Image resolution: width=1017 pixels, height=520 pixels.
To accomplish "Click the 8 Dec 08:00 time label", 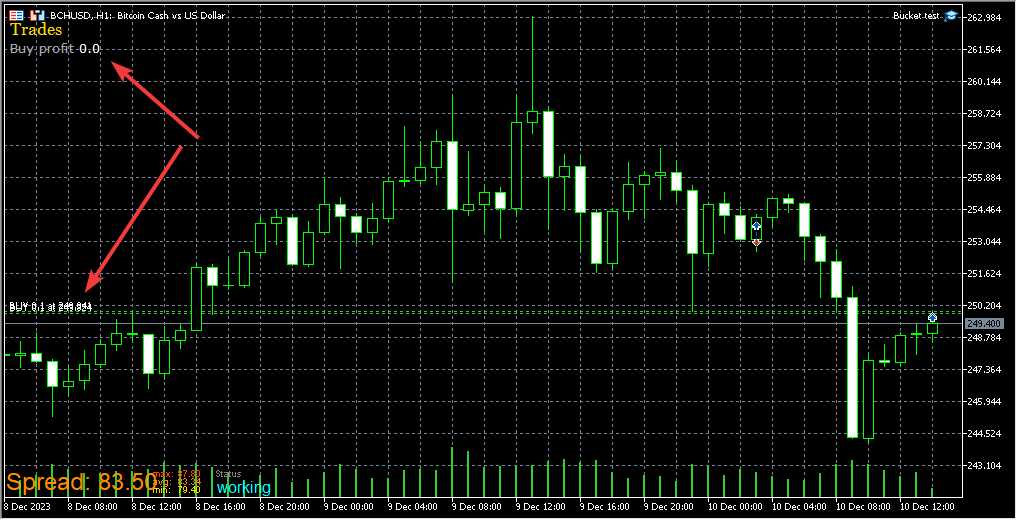I will [93, 506].
